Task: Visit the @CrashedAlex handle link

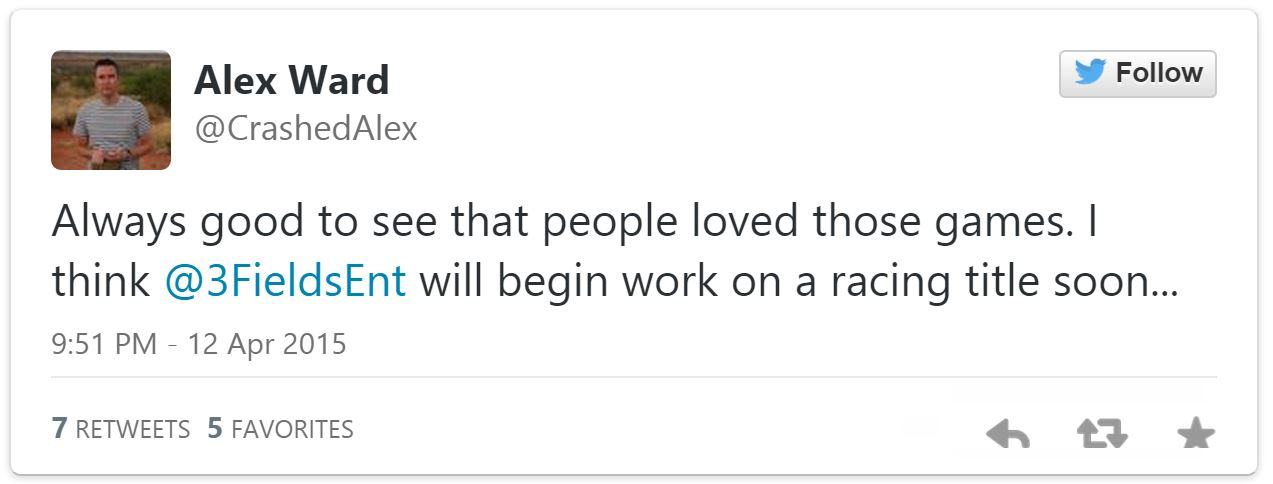Action: tap(306, 129)
